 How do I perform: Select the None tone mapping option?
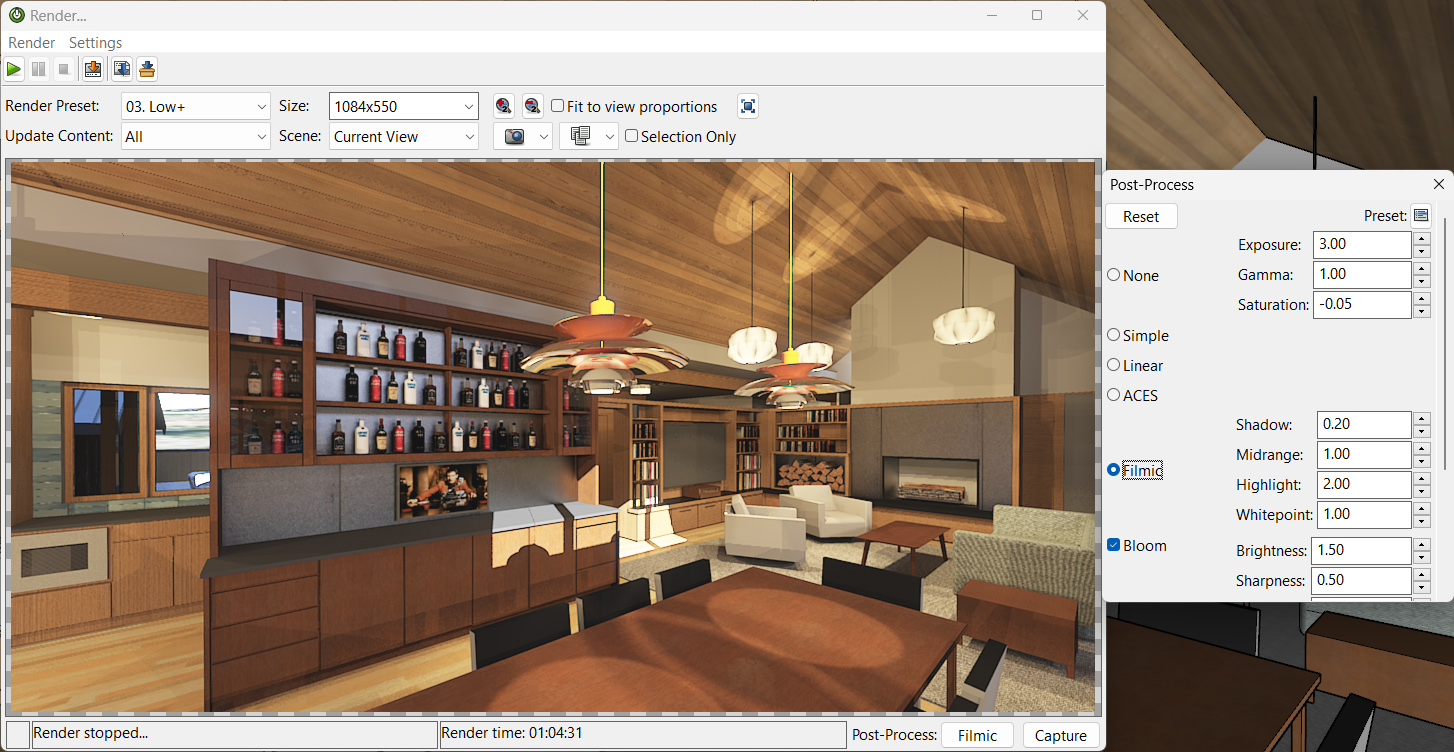[x=1114, y=275]
